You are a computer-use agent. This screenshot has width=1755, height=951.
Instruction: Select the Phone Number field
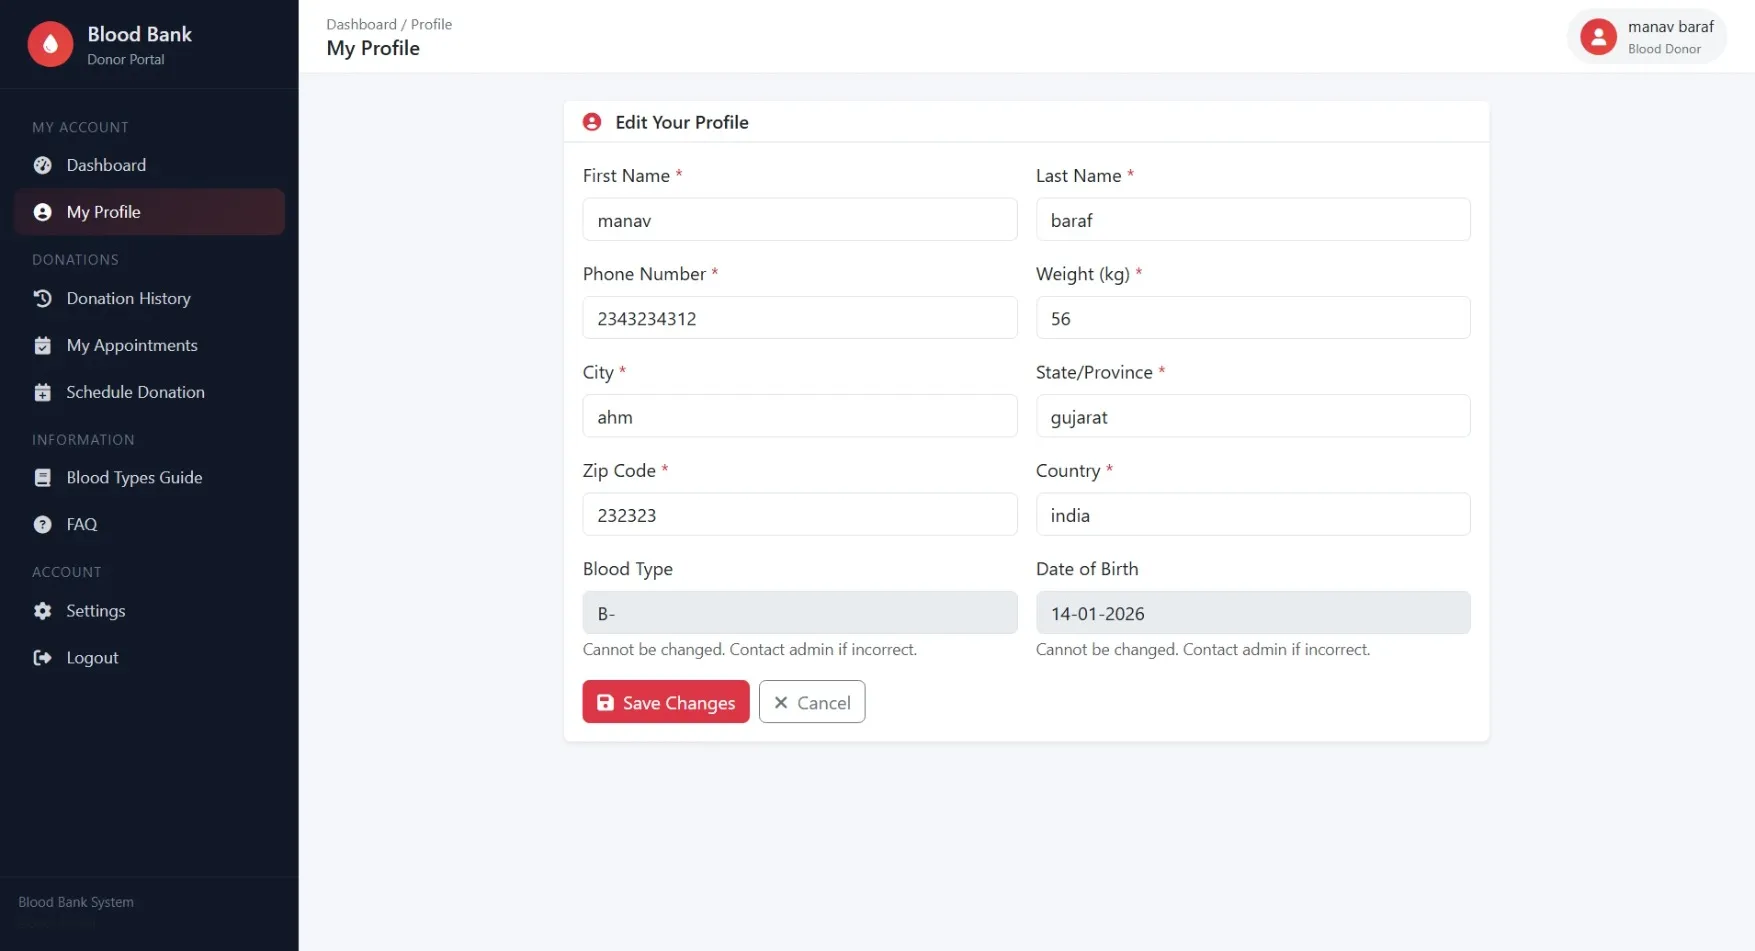[x=799, y=318]
